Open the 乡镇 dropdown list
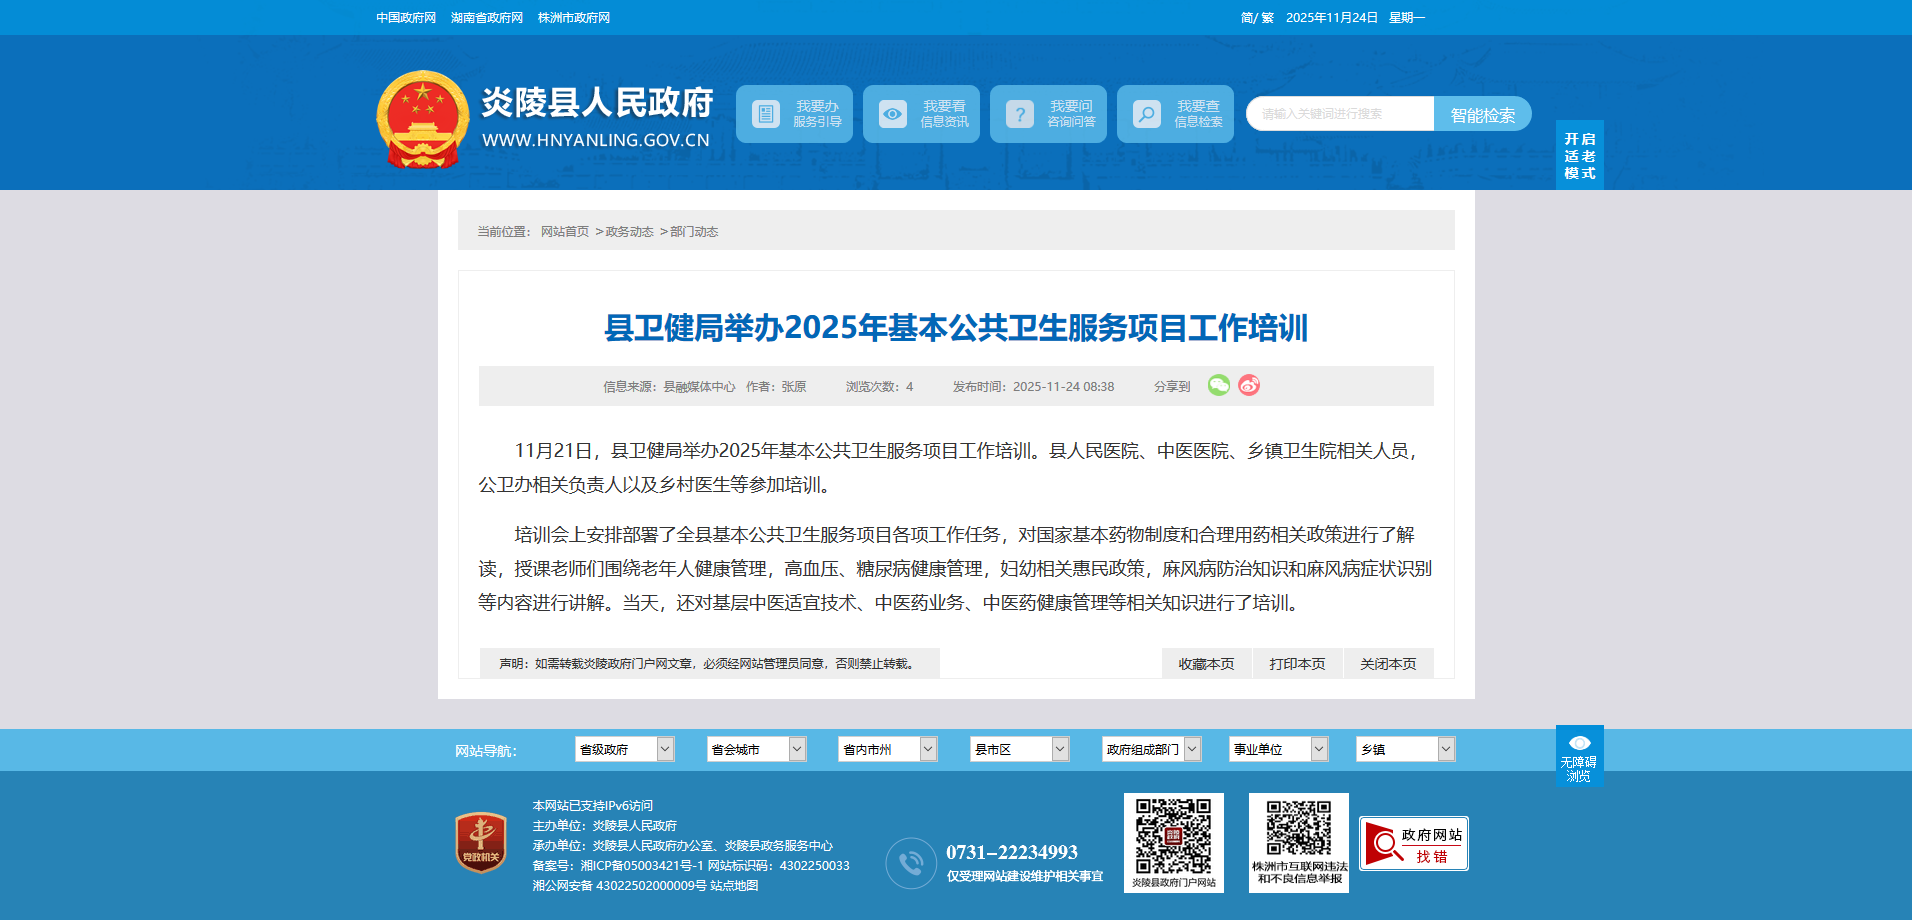The image size is (1912, 920). (1405, 749)
